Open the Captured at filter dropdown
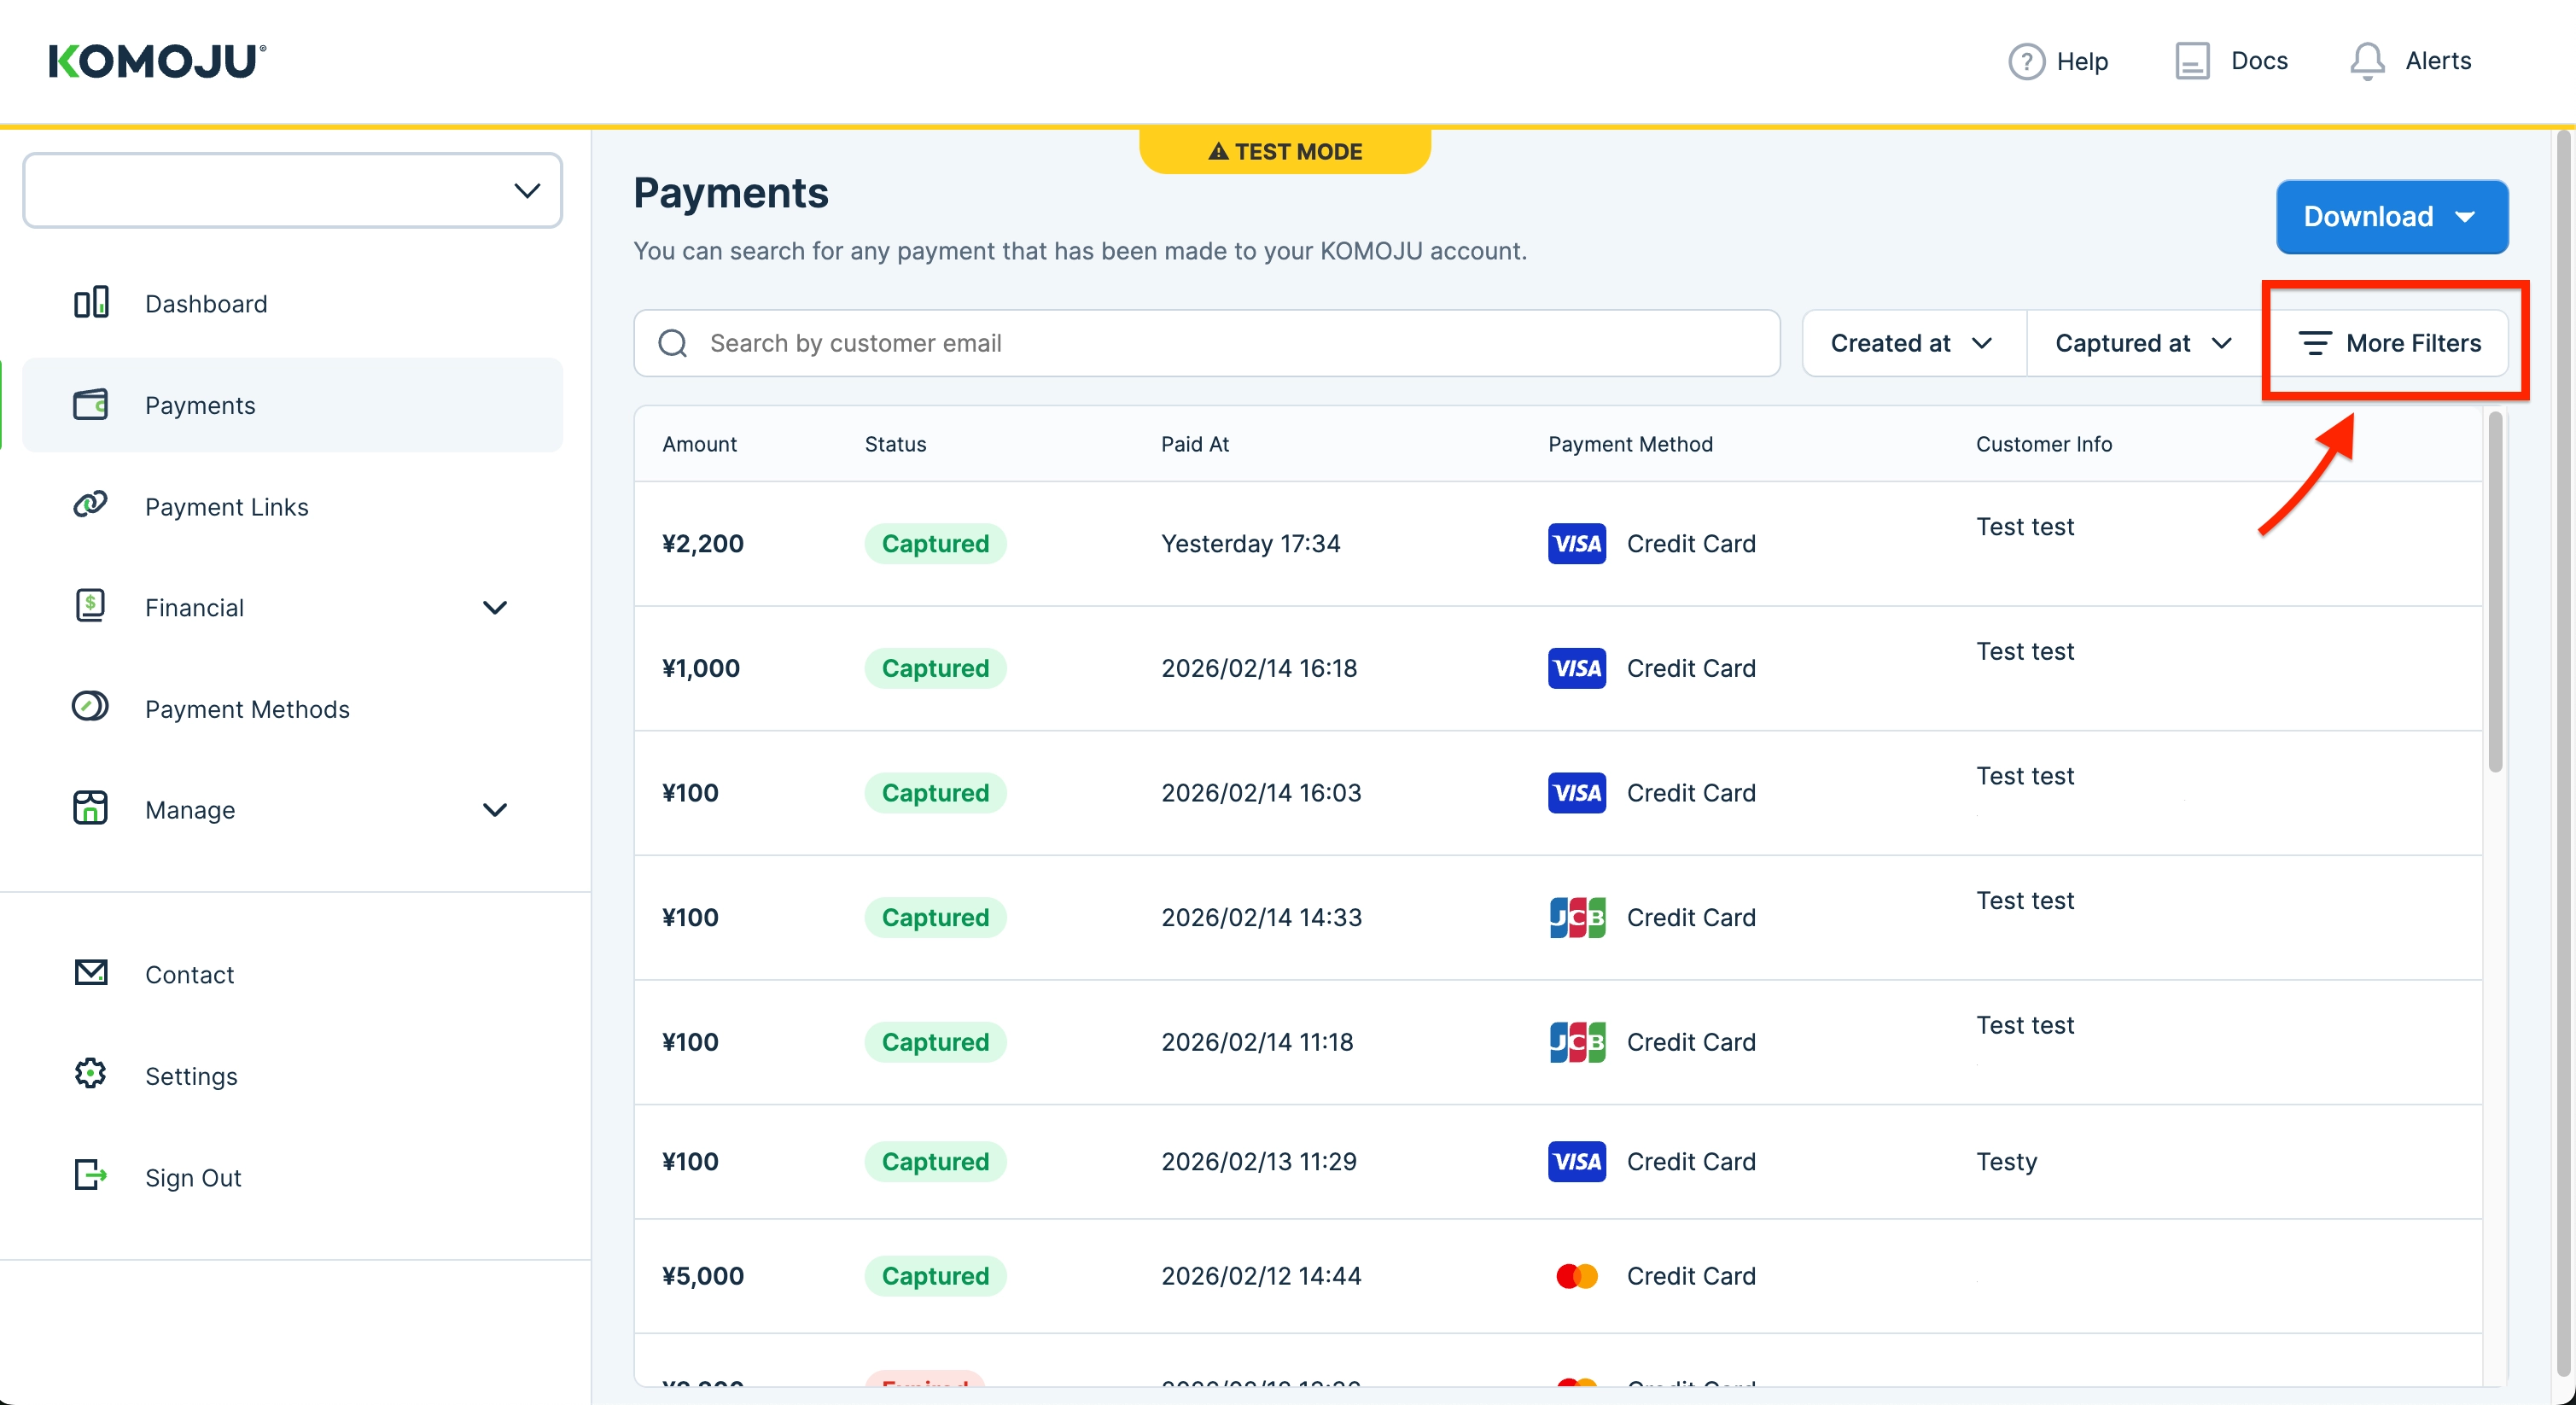Viewport: 2576px width, 1405px height. [2142, 344]
